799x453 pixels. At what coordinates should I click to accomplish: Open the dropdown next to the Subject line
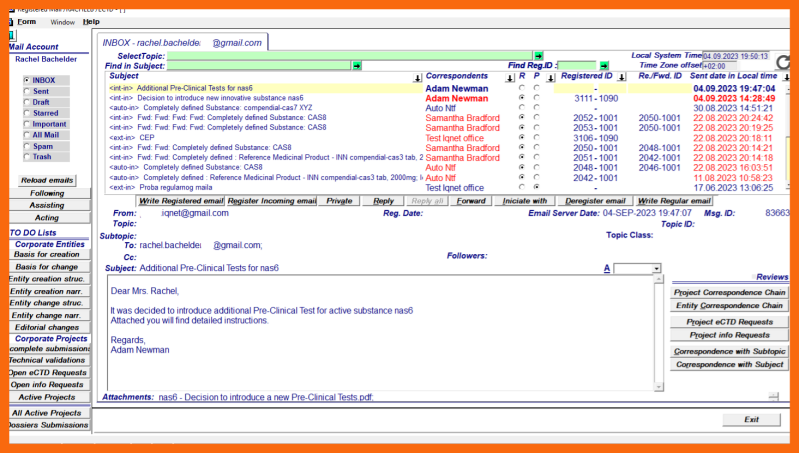(656, 269)
